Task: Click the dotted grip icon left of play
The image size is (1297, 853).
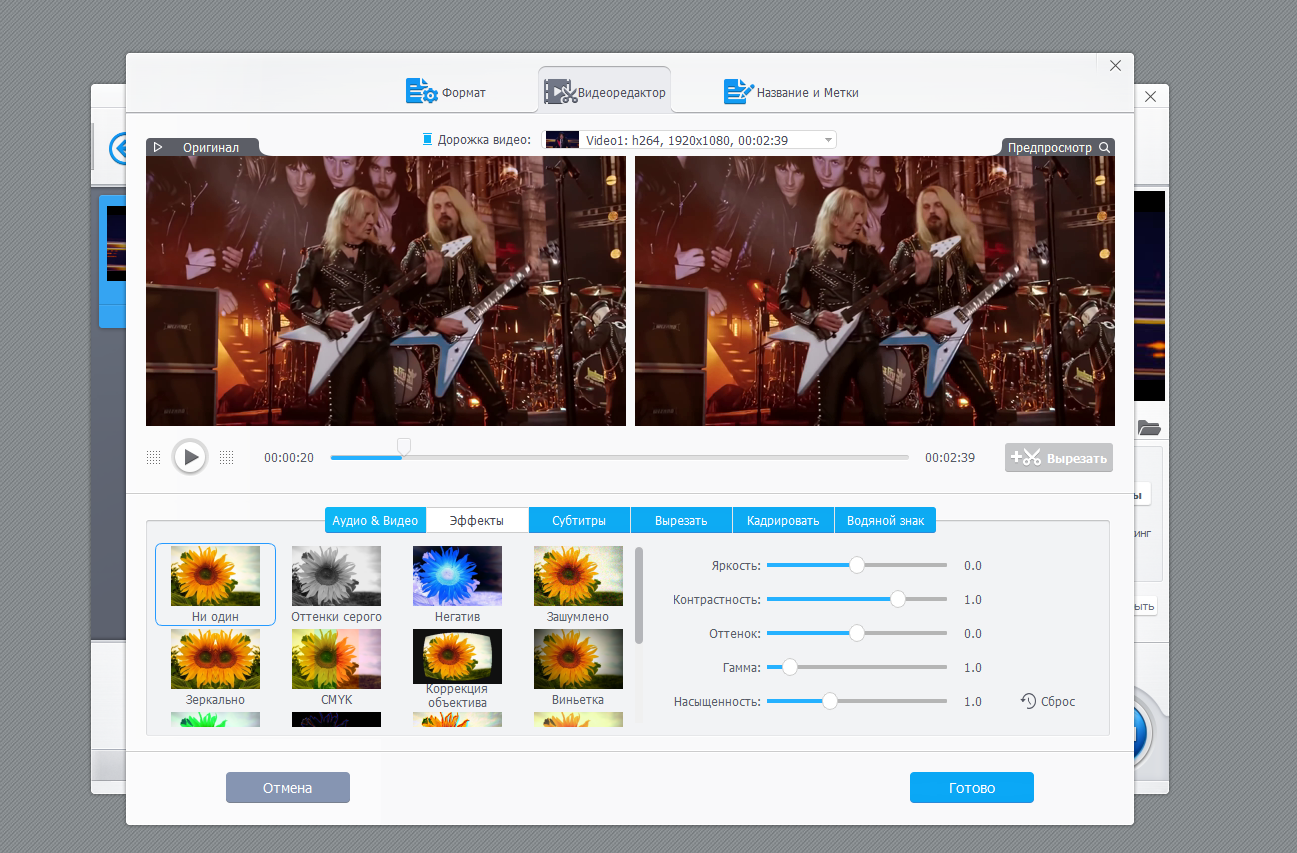Action: coord(153,457)
